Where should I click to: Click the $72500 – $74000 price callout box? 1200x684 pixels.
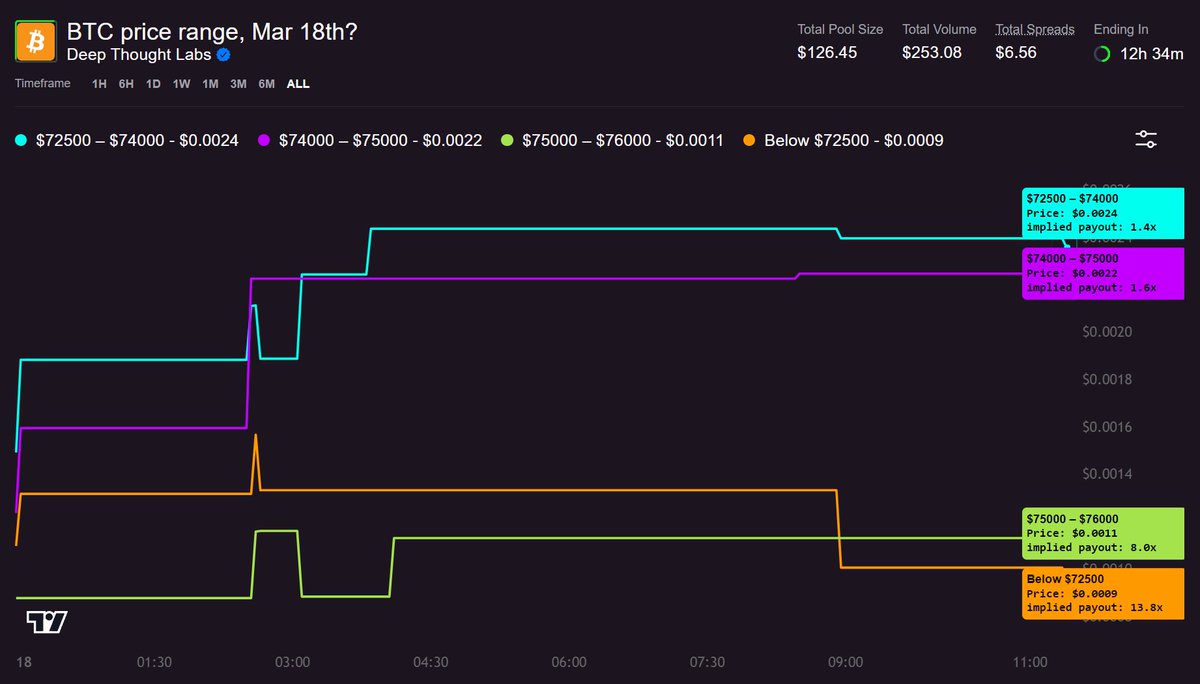click(x=1102, y=213)
